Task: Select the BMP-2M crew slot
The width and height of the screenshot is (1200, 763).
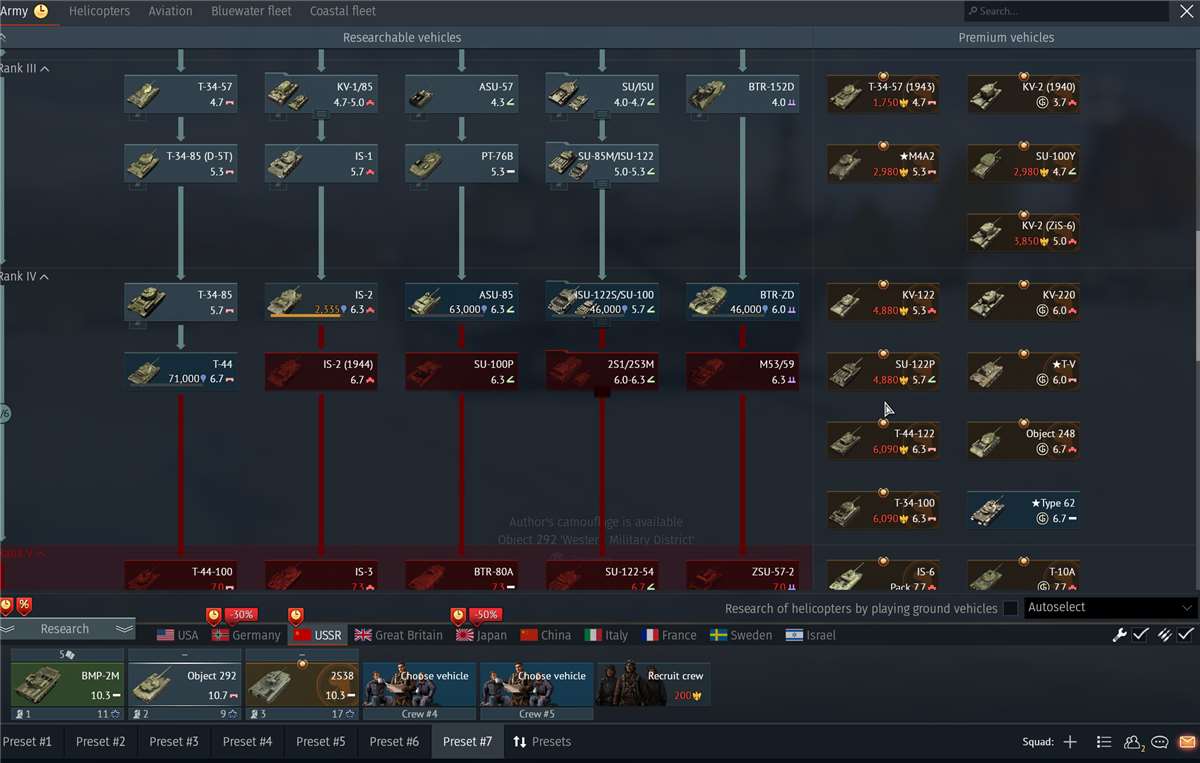Action: click(68, 684)
